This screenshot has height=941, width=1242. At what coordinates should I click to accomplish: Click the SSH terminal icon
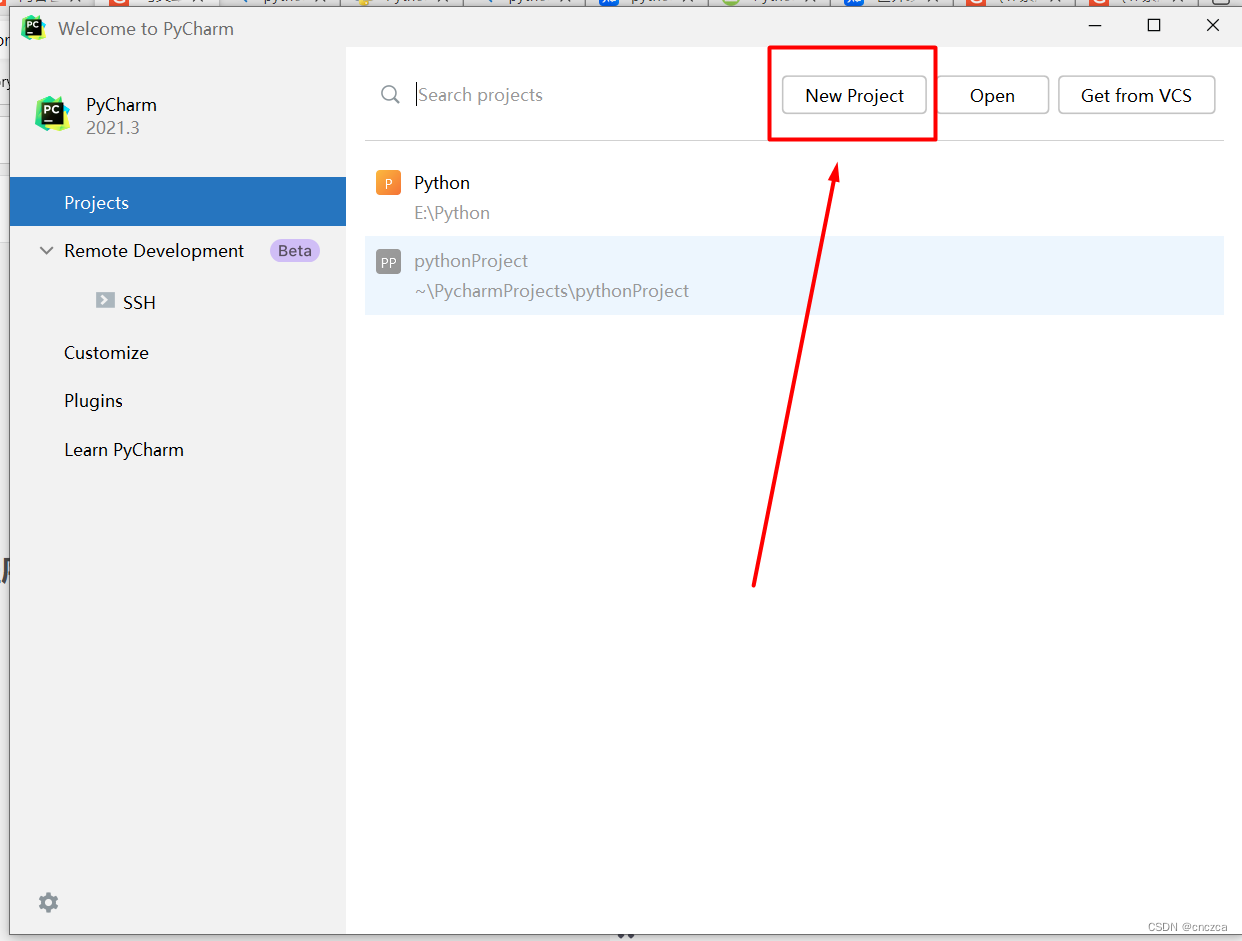[x=105, y=300]
